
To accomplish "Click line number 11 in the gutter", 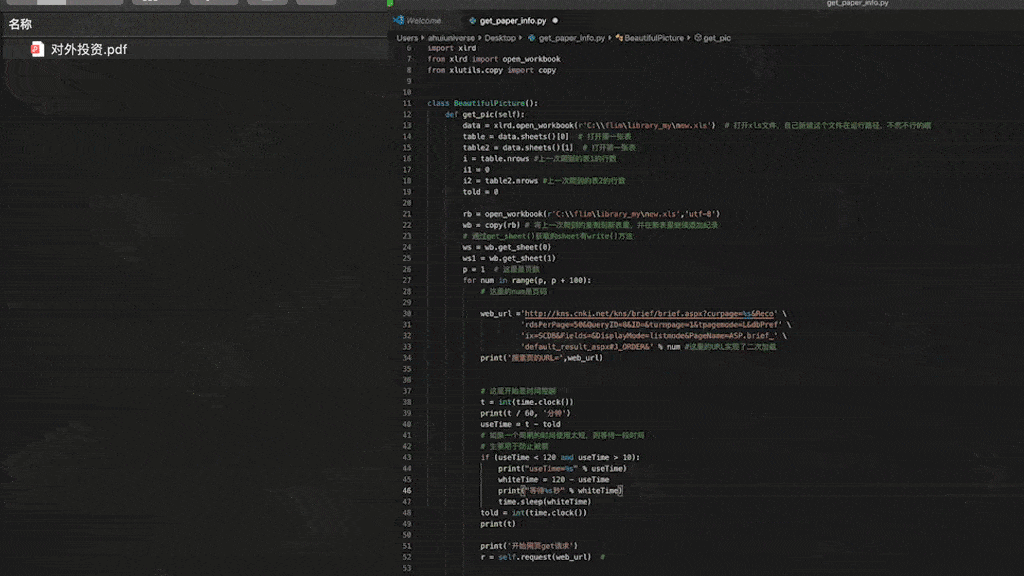I will (407, 103).
